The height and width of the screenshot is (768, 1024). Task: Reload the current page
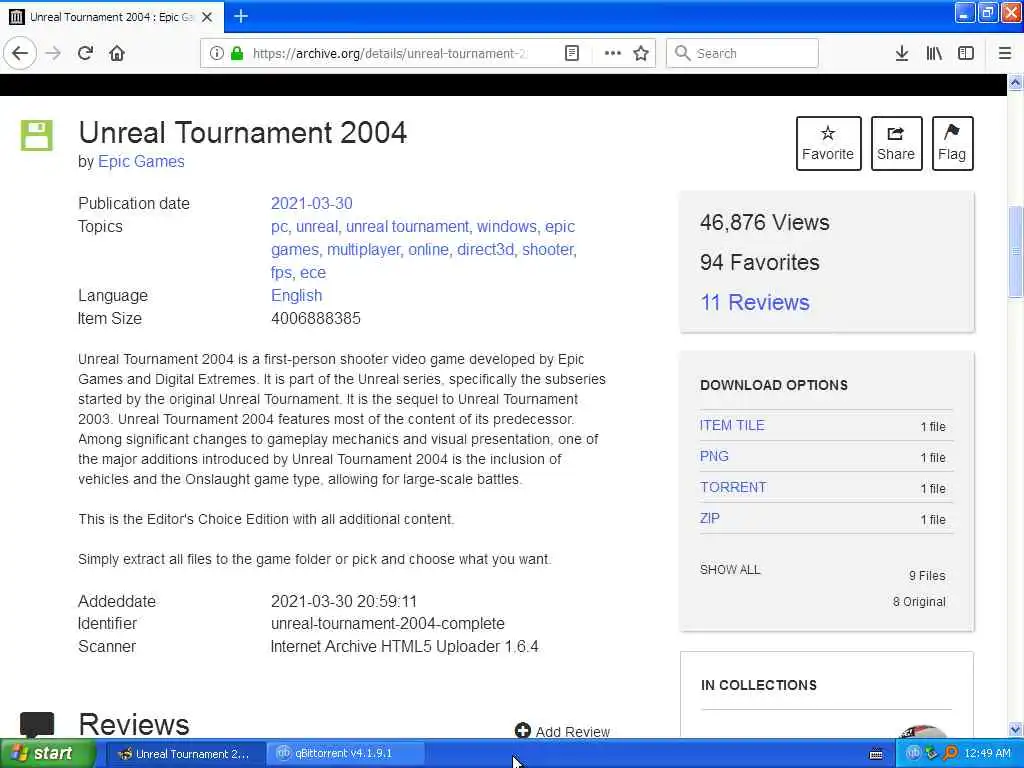[86, 53]
